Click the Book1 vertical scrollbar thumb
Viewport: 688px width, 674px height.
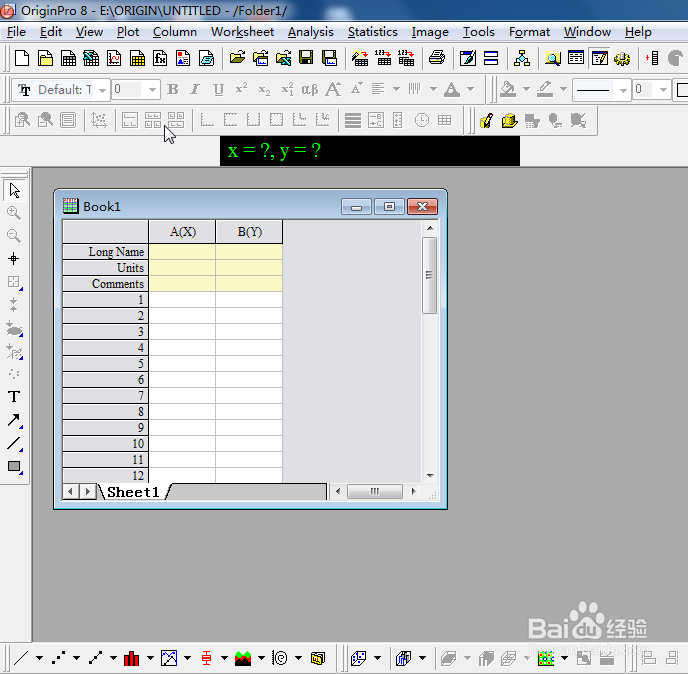pos(430,276)
